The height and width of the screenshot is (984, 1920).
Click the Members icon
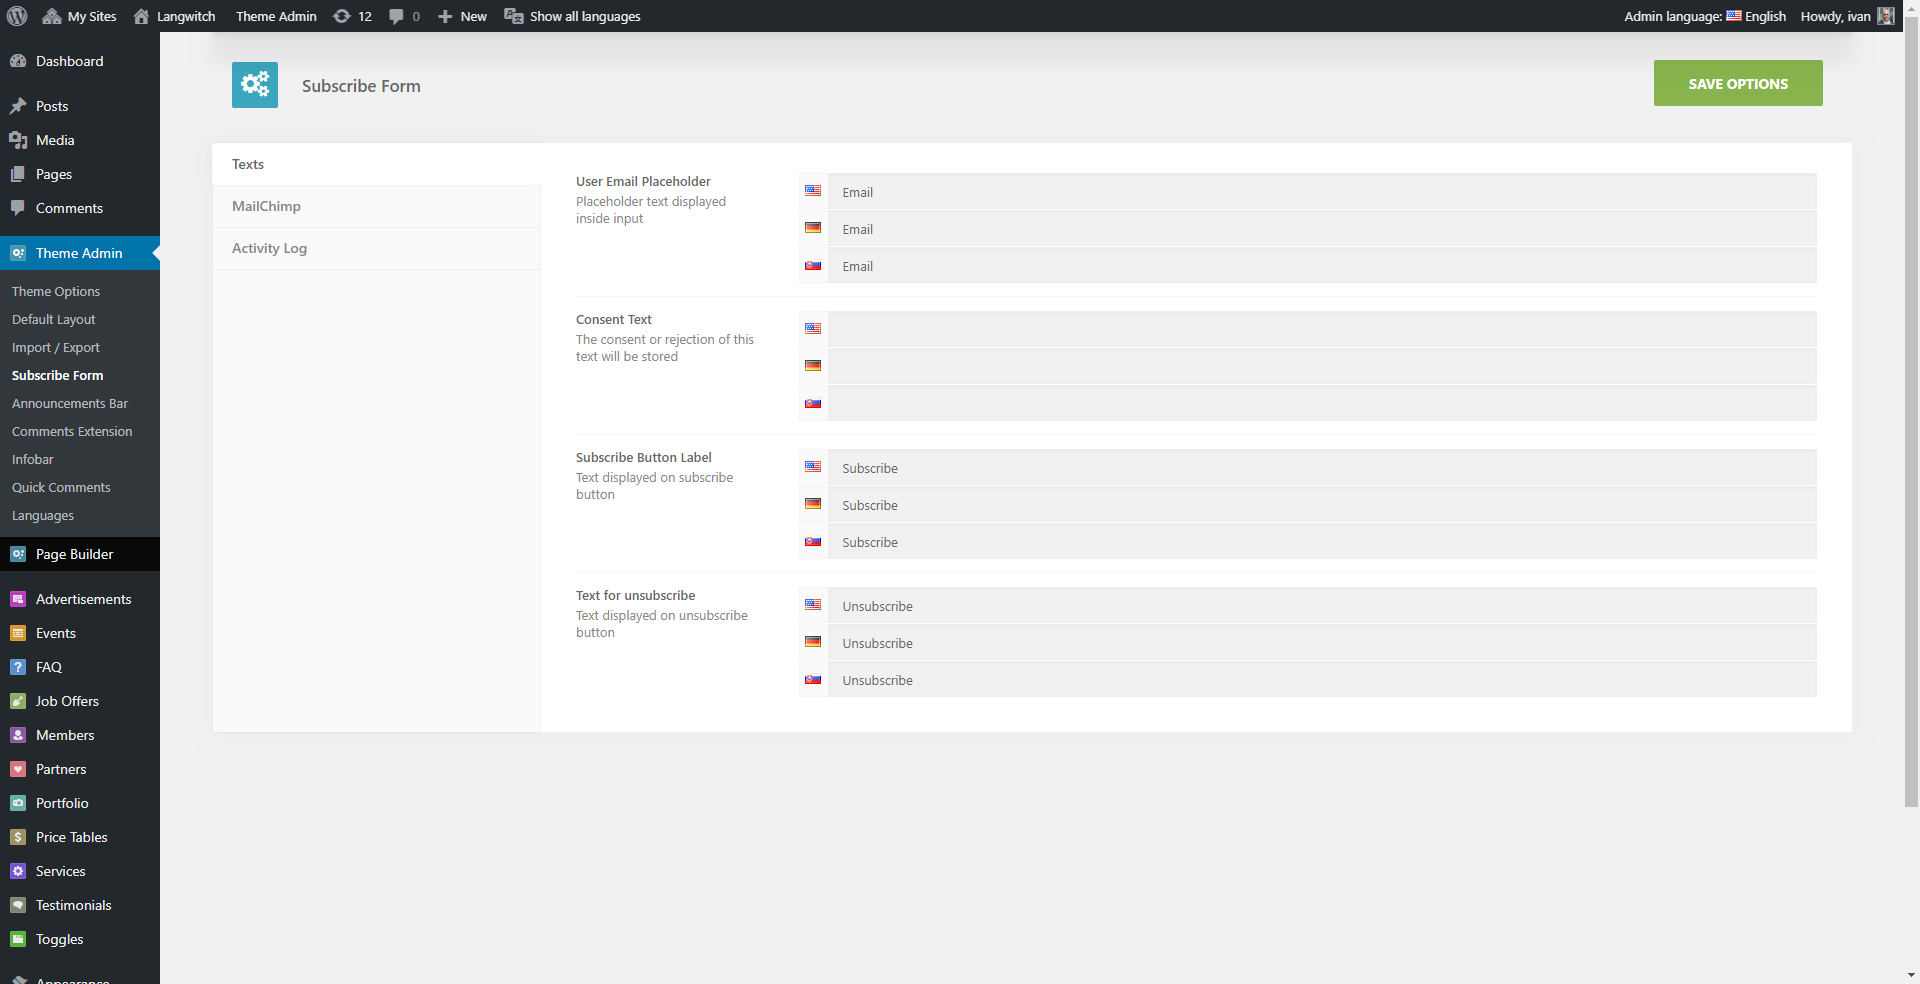[x=18, y=735]
